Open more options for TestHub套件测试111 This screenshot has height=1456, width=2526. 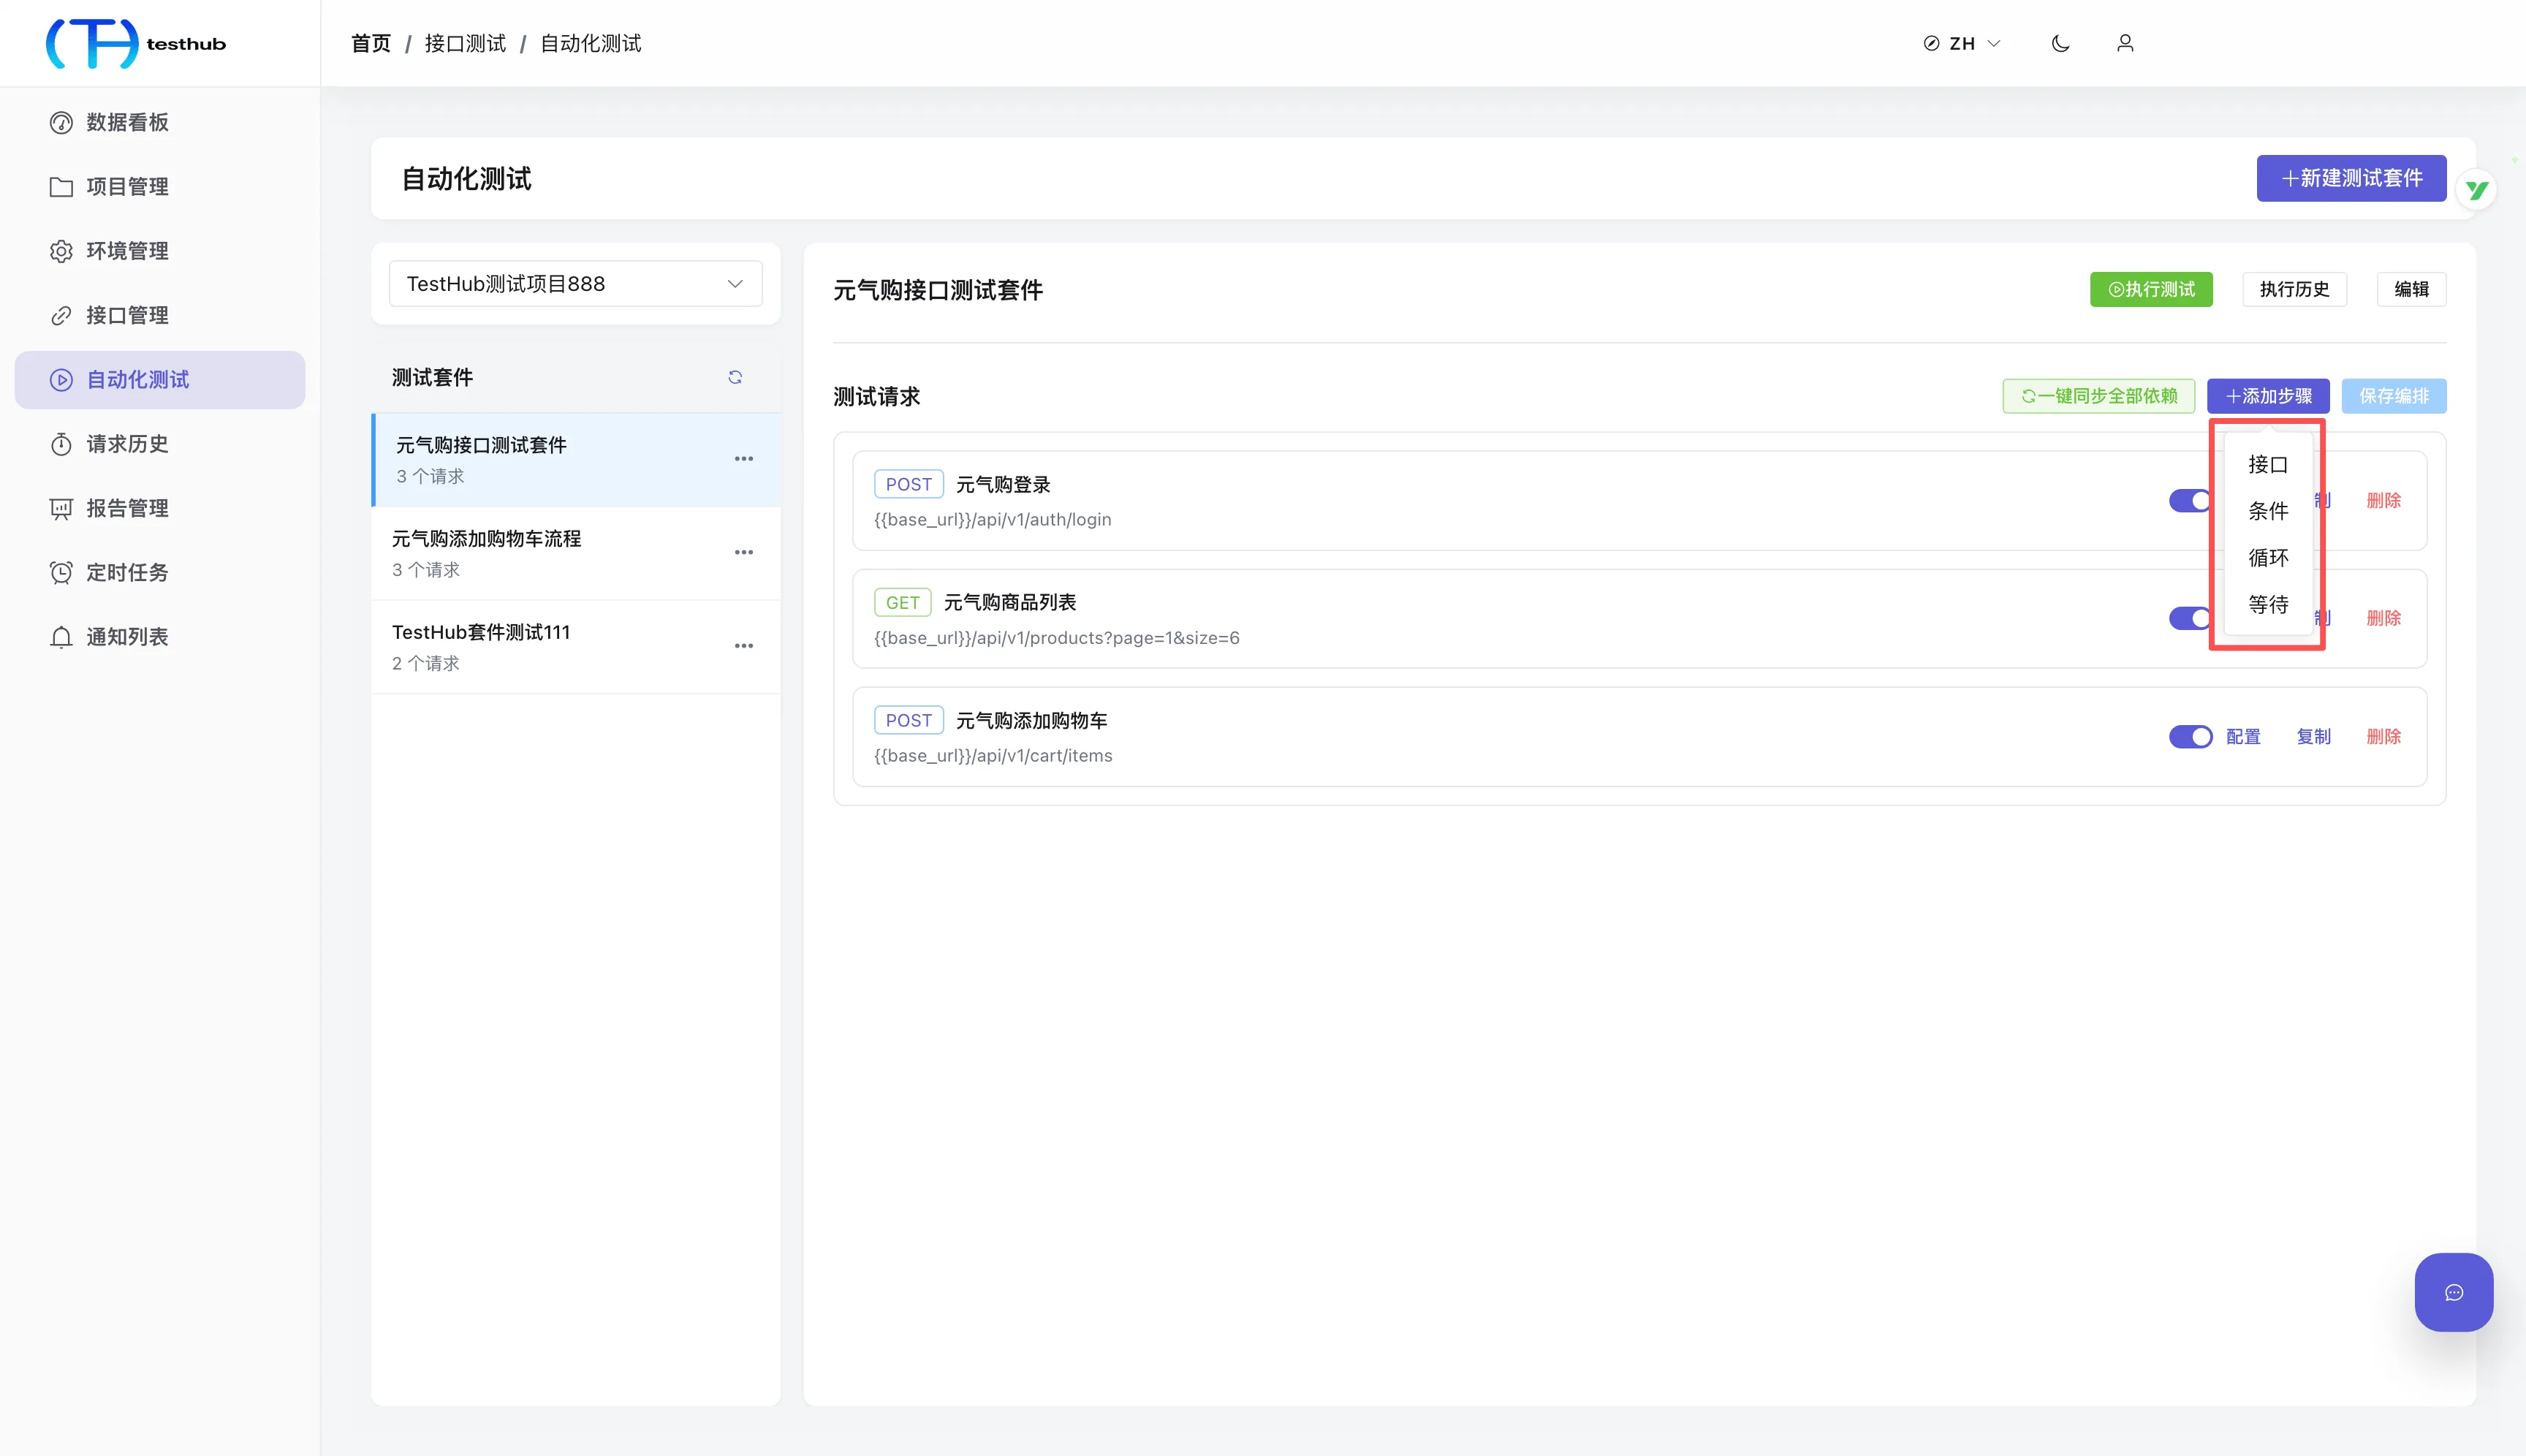coord(744,646)
